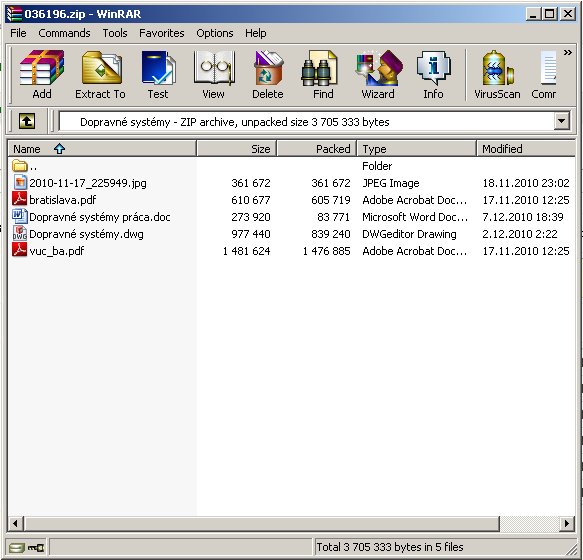This screenshot has width=583, height=560.
Task: Open the archive path dropdown arrow
Action: point(561,121)
